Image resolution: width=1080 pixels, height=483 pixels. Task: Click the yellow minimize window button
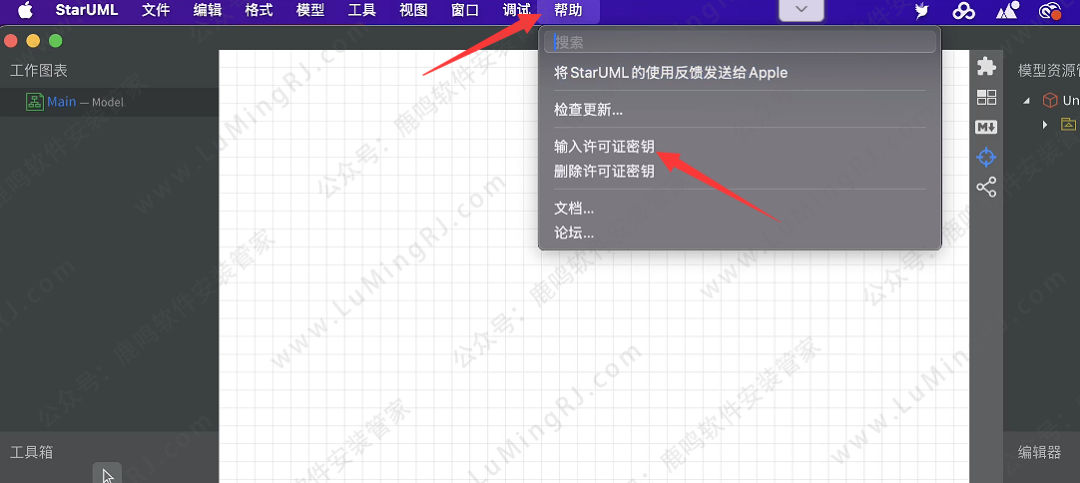[x=33, y=41]
